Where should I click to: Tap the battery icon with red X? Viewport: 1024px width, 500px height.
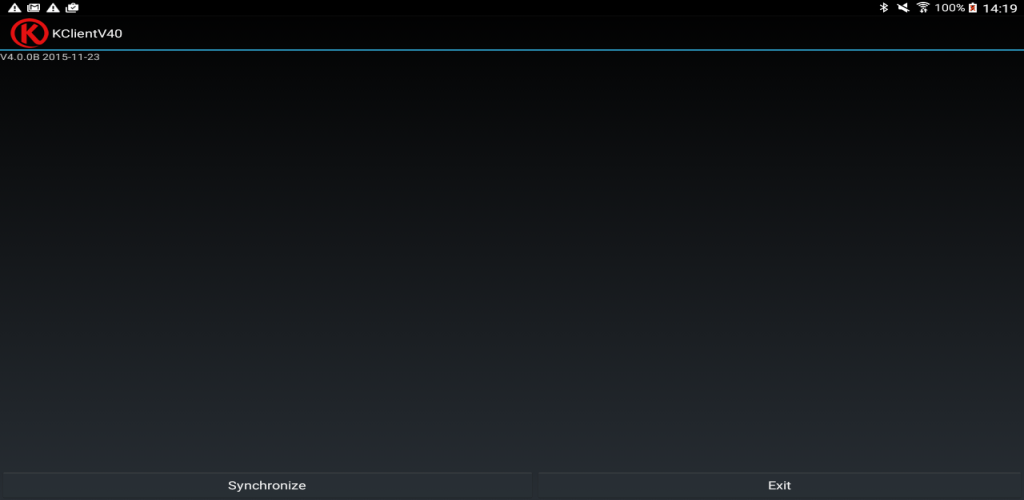tap(972, 8)
